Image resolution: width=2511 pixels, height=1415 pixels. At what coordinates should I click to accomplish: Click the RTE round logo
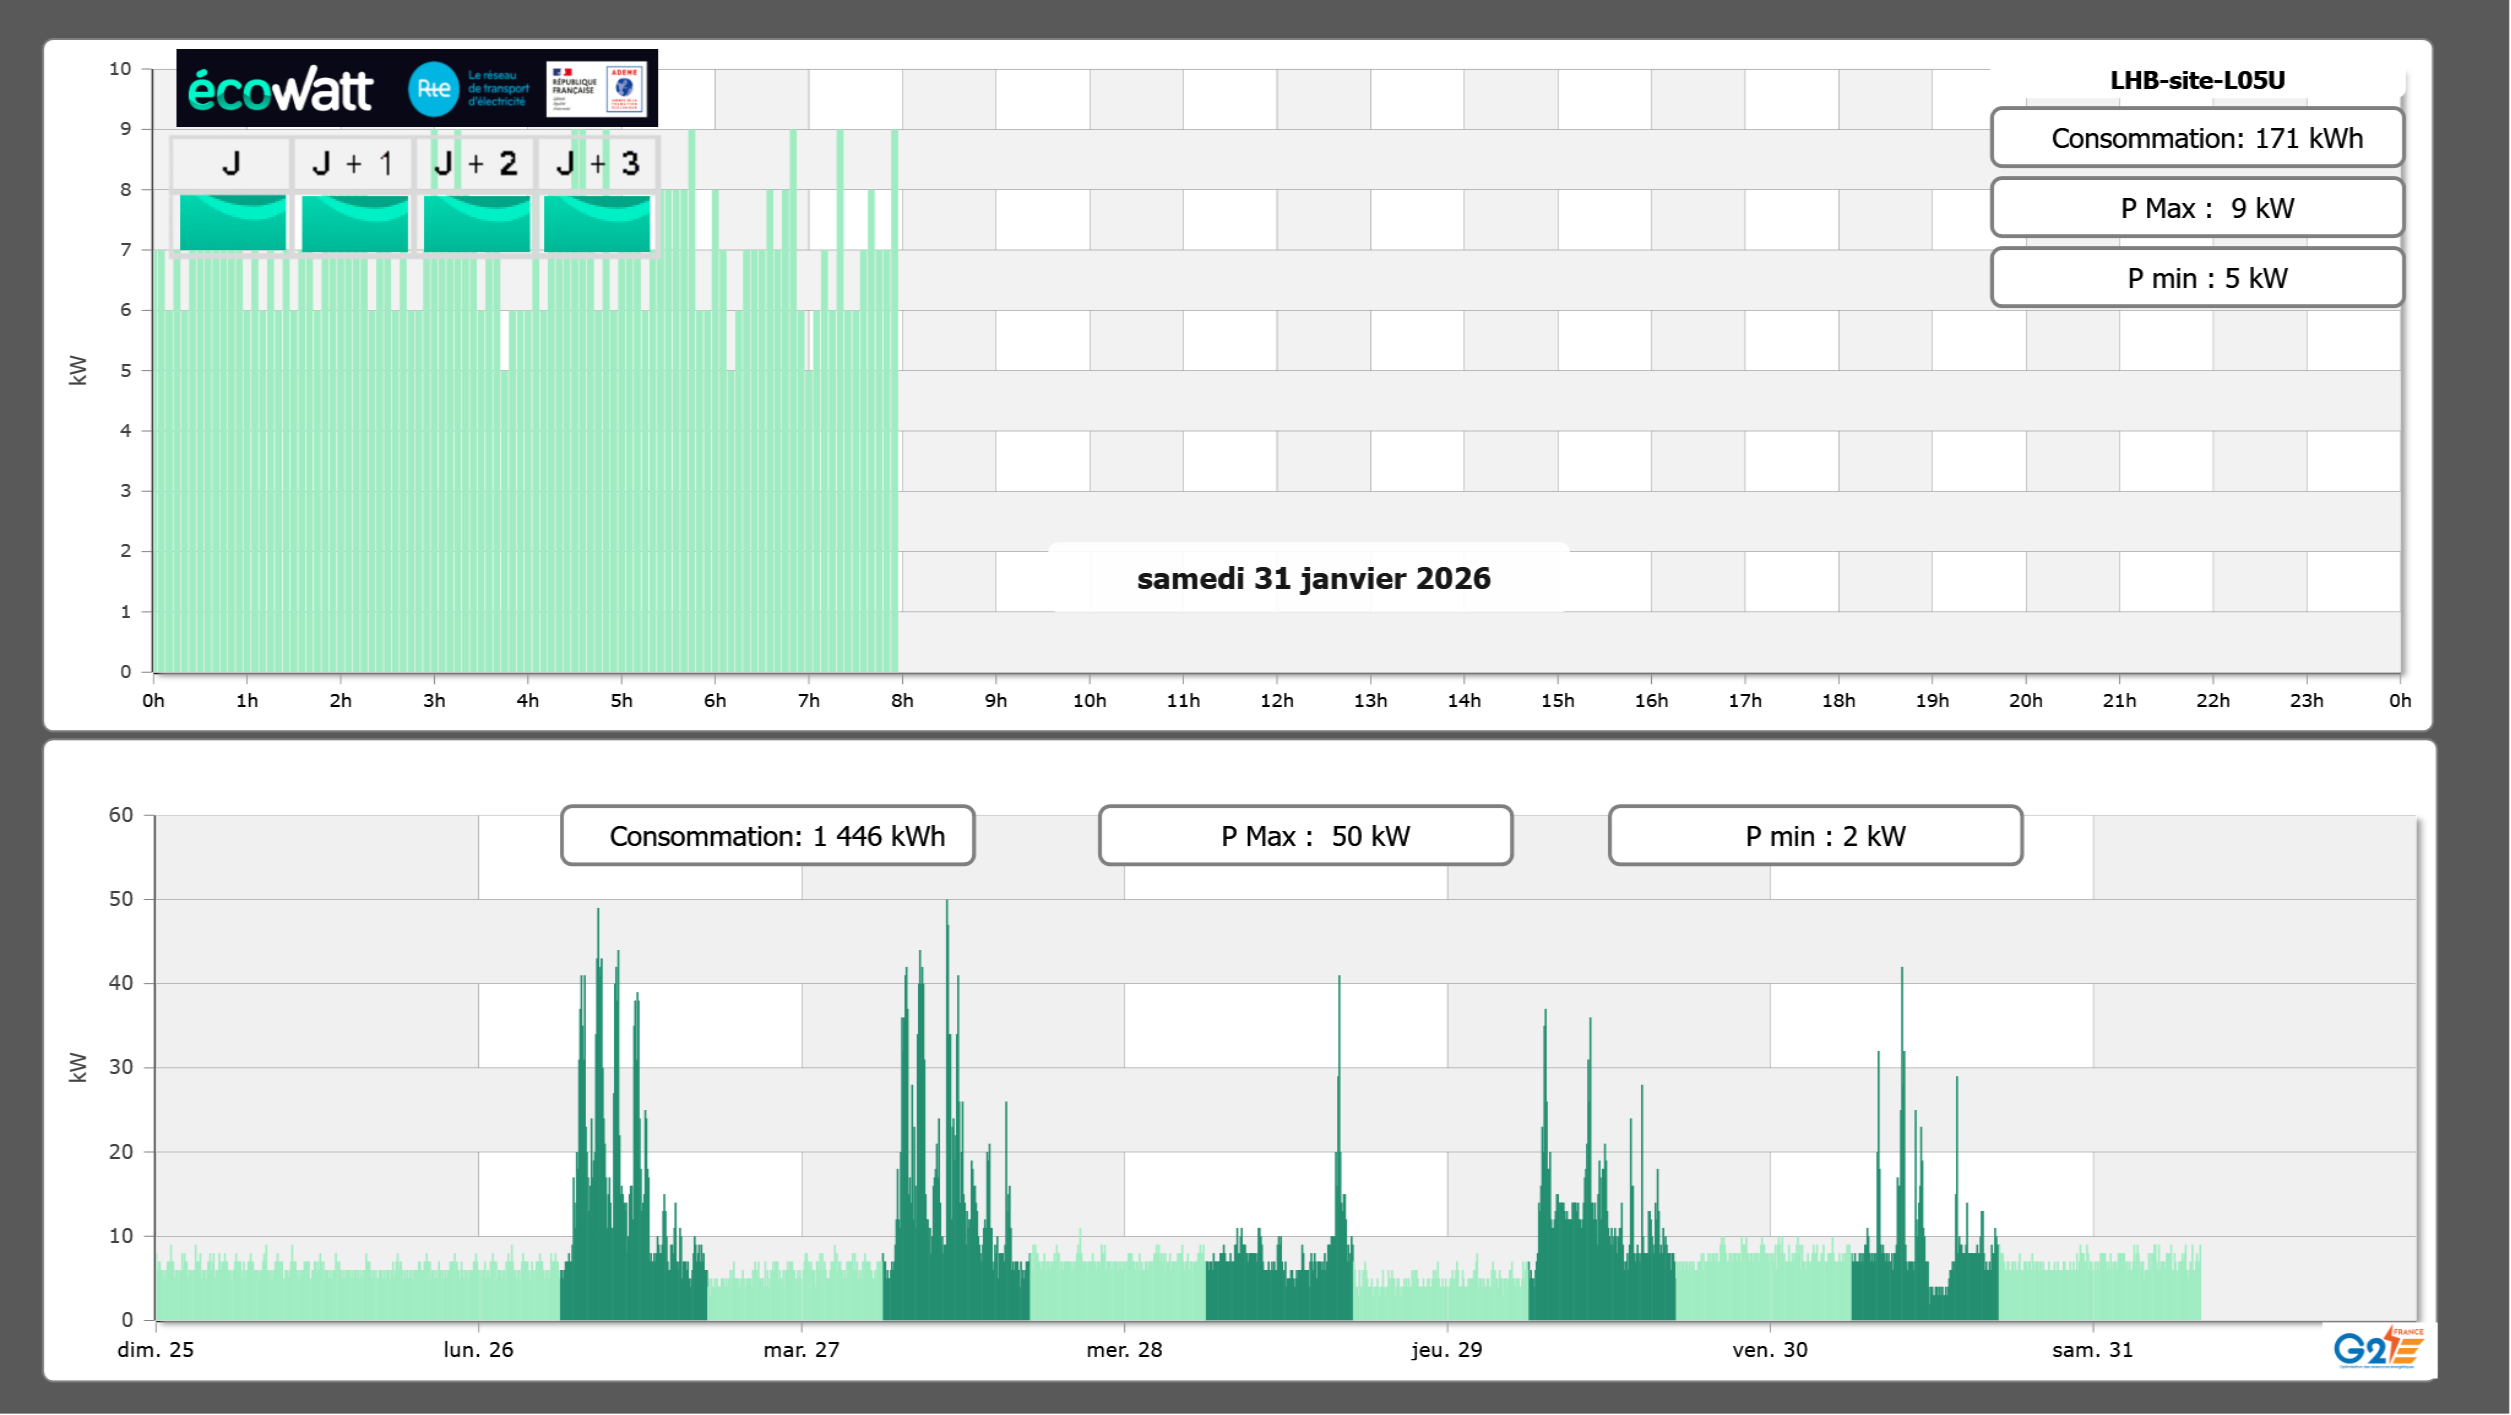[433, 89]
